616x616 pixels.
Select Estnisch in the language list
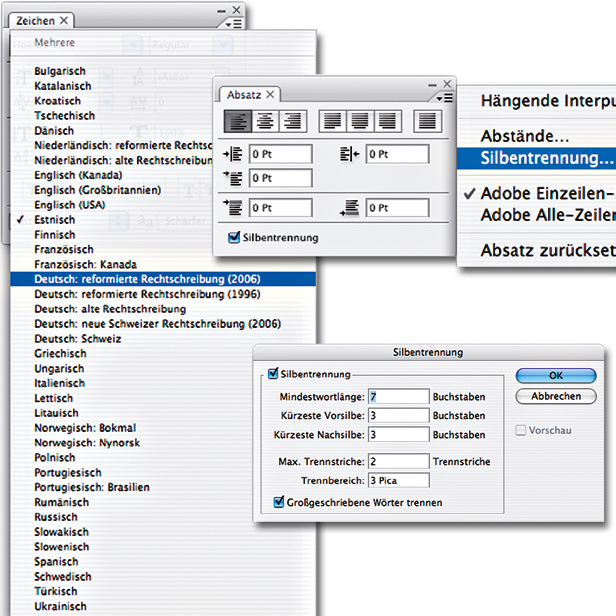click(x=112, y=220)
